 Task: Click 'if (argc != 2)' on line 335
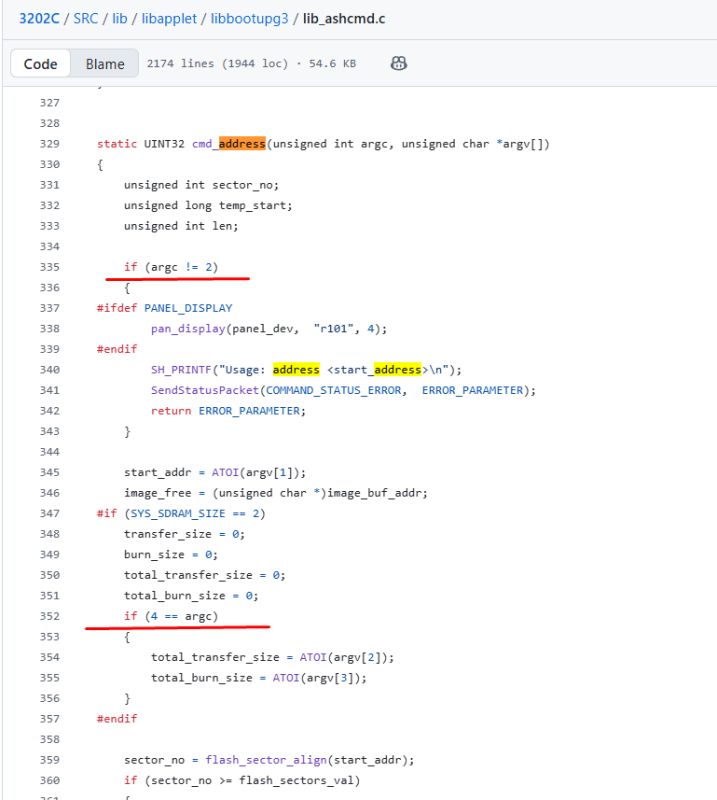(x=171, y=267)
